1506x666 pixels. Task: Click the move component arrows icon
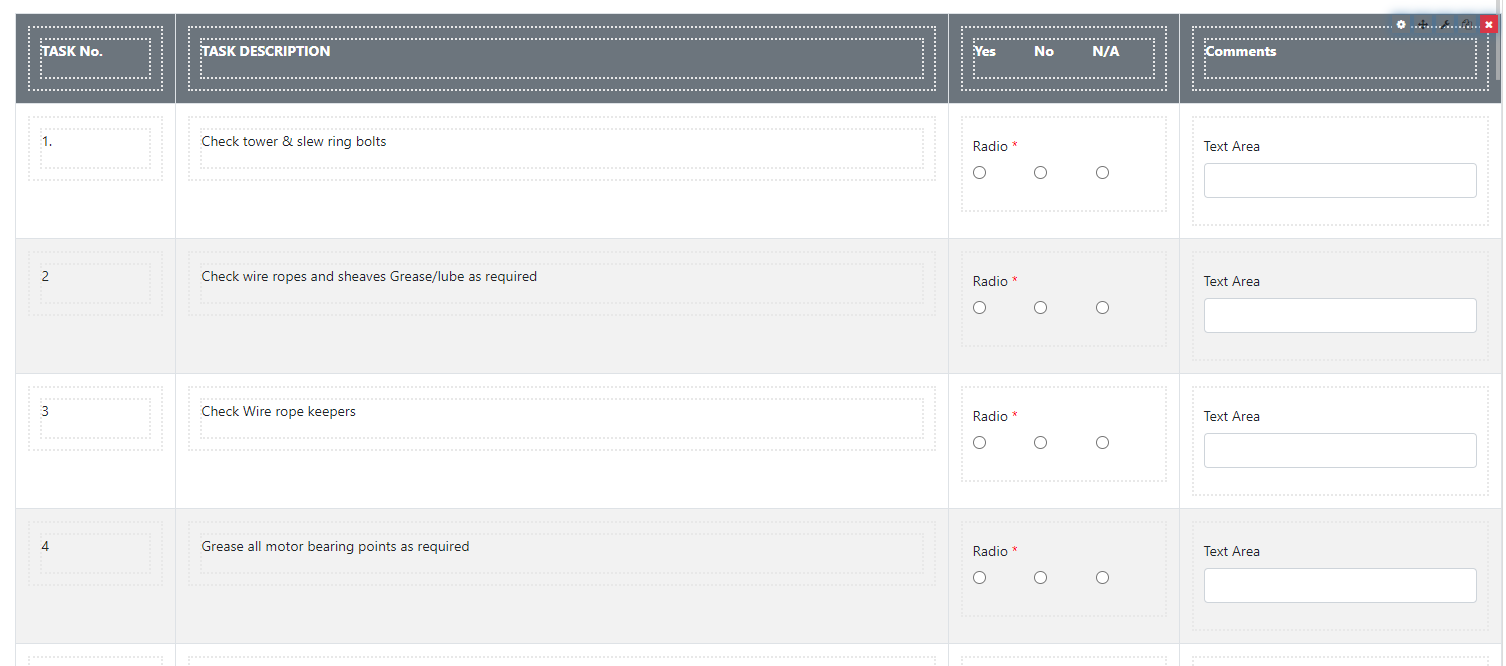(x=1423, y=24)
